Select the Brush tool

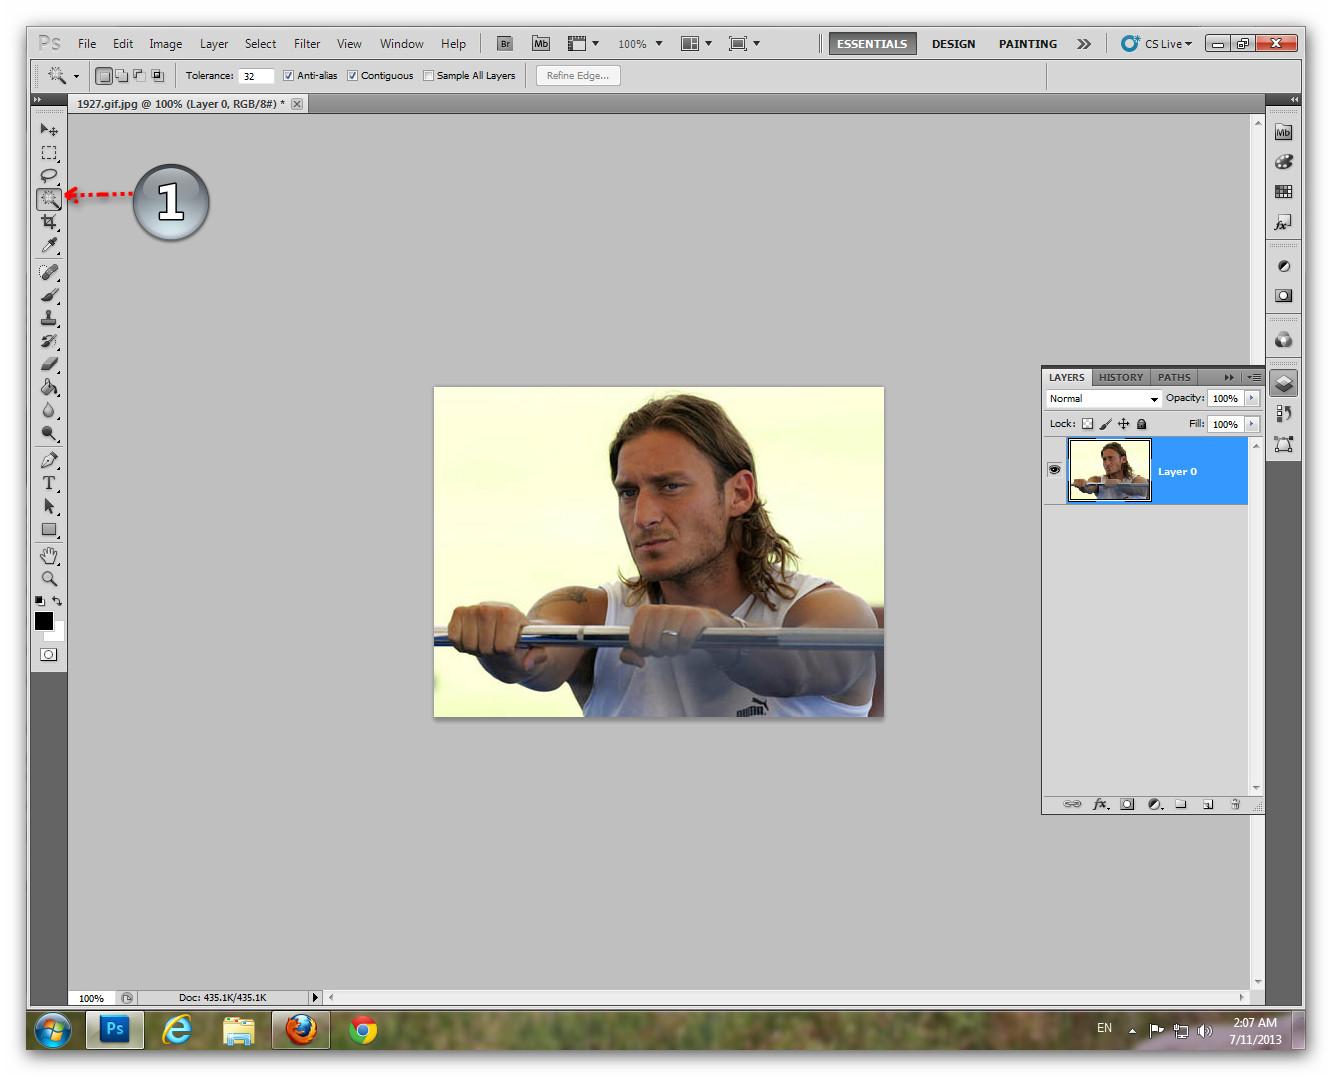click(48, 295)
